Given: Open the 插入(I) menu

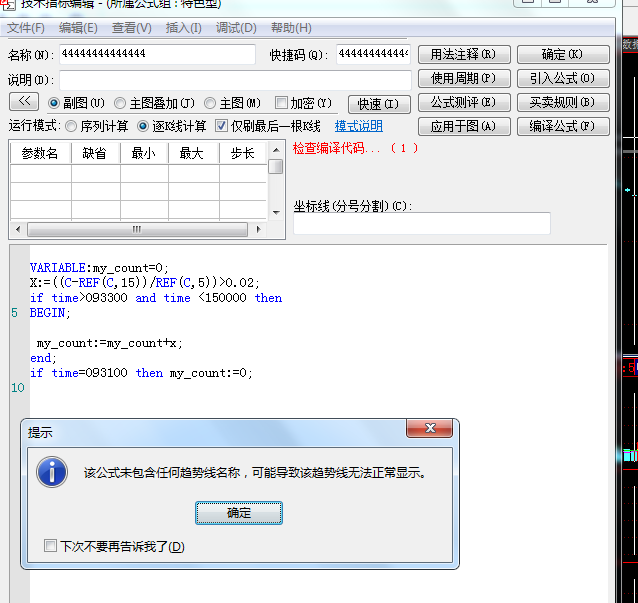Looking at the screenshot, I should tap(184, 28).
